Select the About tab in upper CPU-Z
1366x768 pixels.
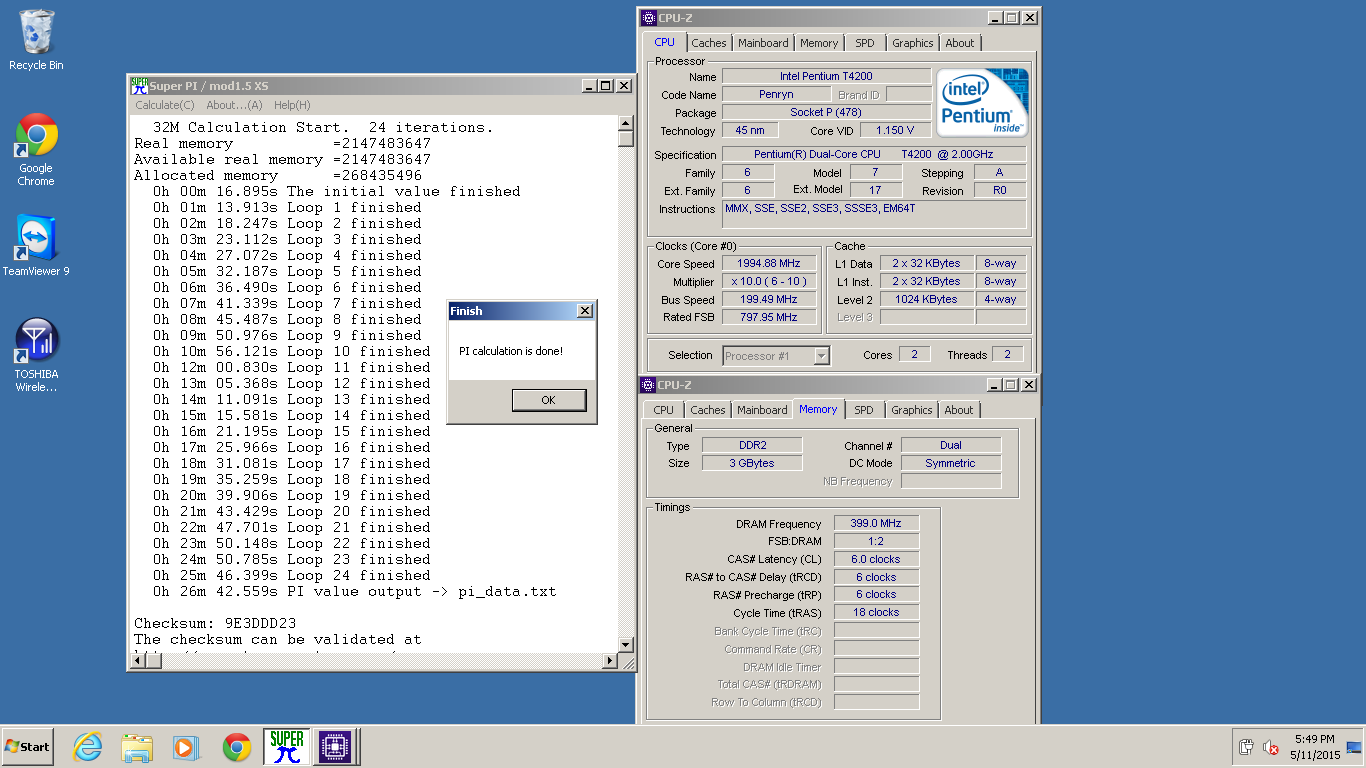[960, 43]
